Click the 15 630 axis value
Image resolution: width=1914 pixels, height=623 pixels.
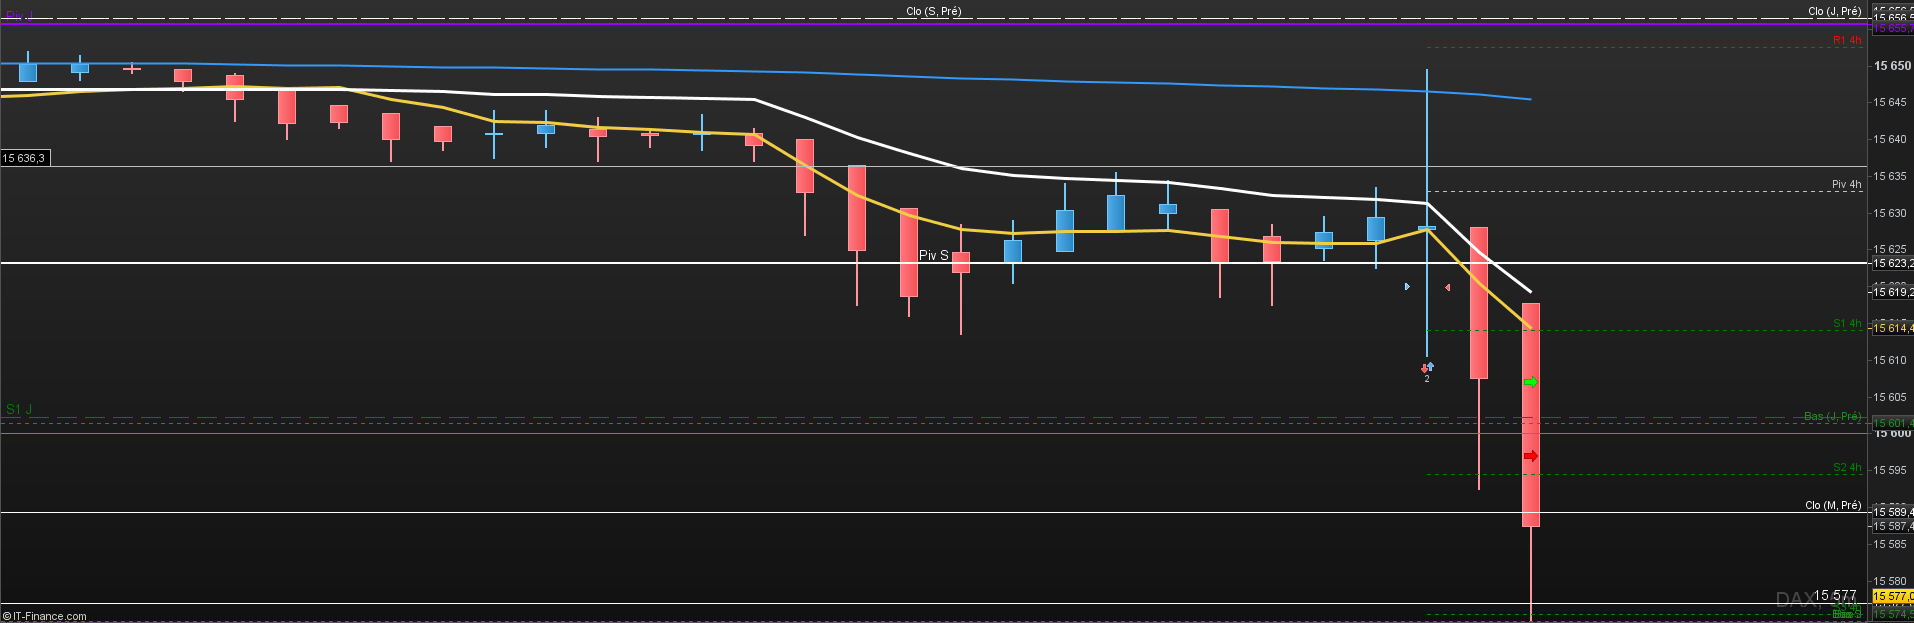[1889, 213]
